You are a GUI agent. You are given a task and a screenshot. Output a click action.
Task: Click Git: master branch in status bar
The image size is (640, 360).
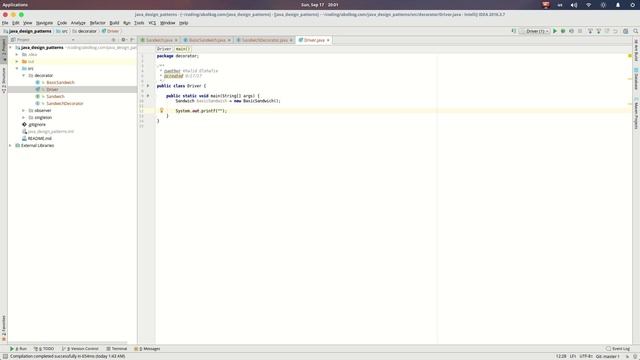pos(607,356)
